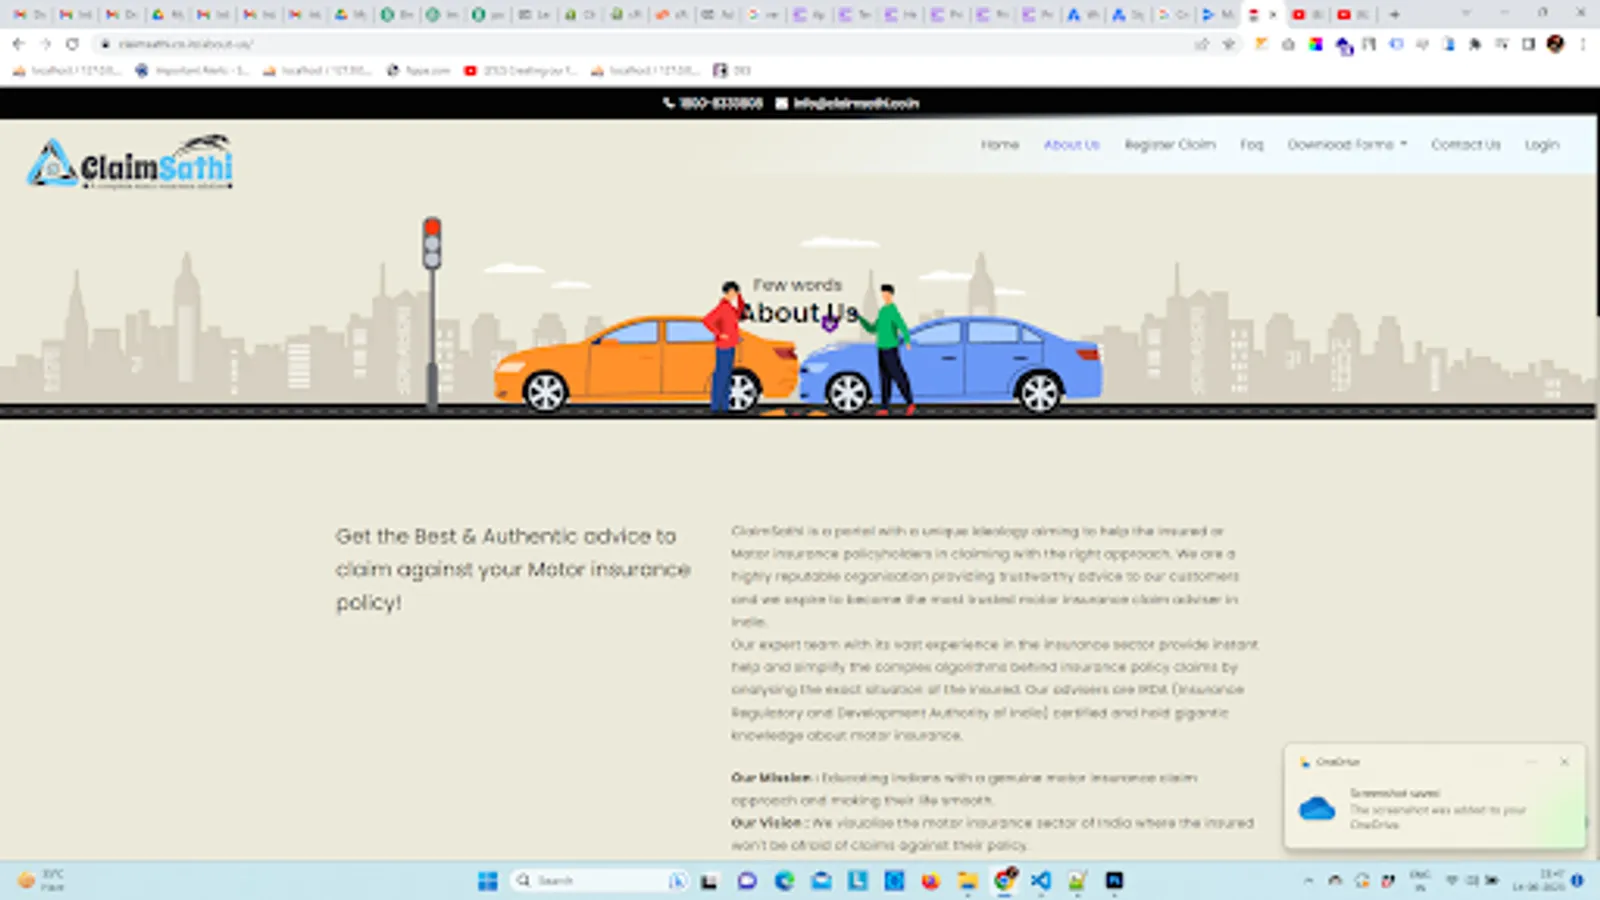
Task: Open the Home navigation item
Action: coord(999,145)
